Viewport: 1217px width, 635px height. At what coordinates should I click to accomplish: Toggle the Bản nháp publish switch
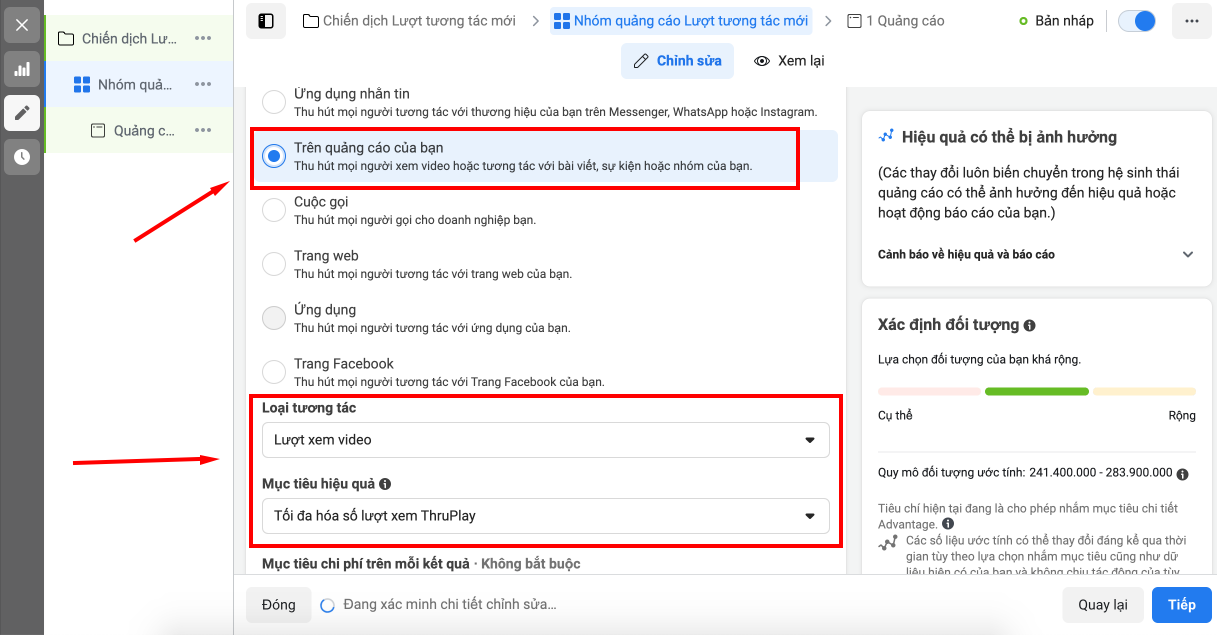1137,21
